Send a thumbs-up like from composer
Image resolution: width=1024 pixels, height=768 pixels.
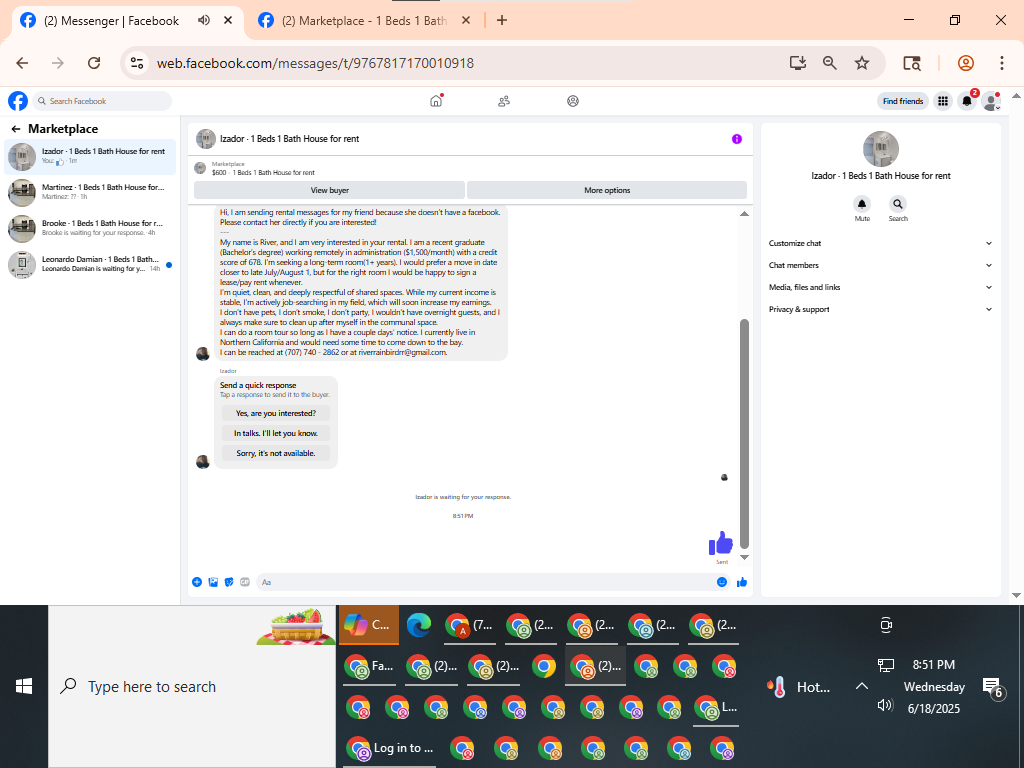coord(742,582)
